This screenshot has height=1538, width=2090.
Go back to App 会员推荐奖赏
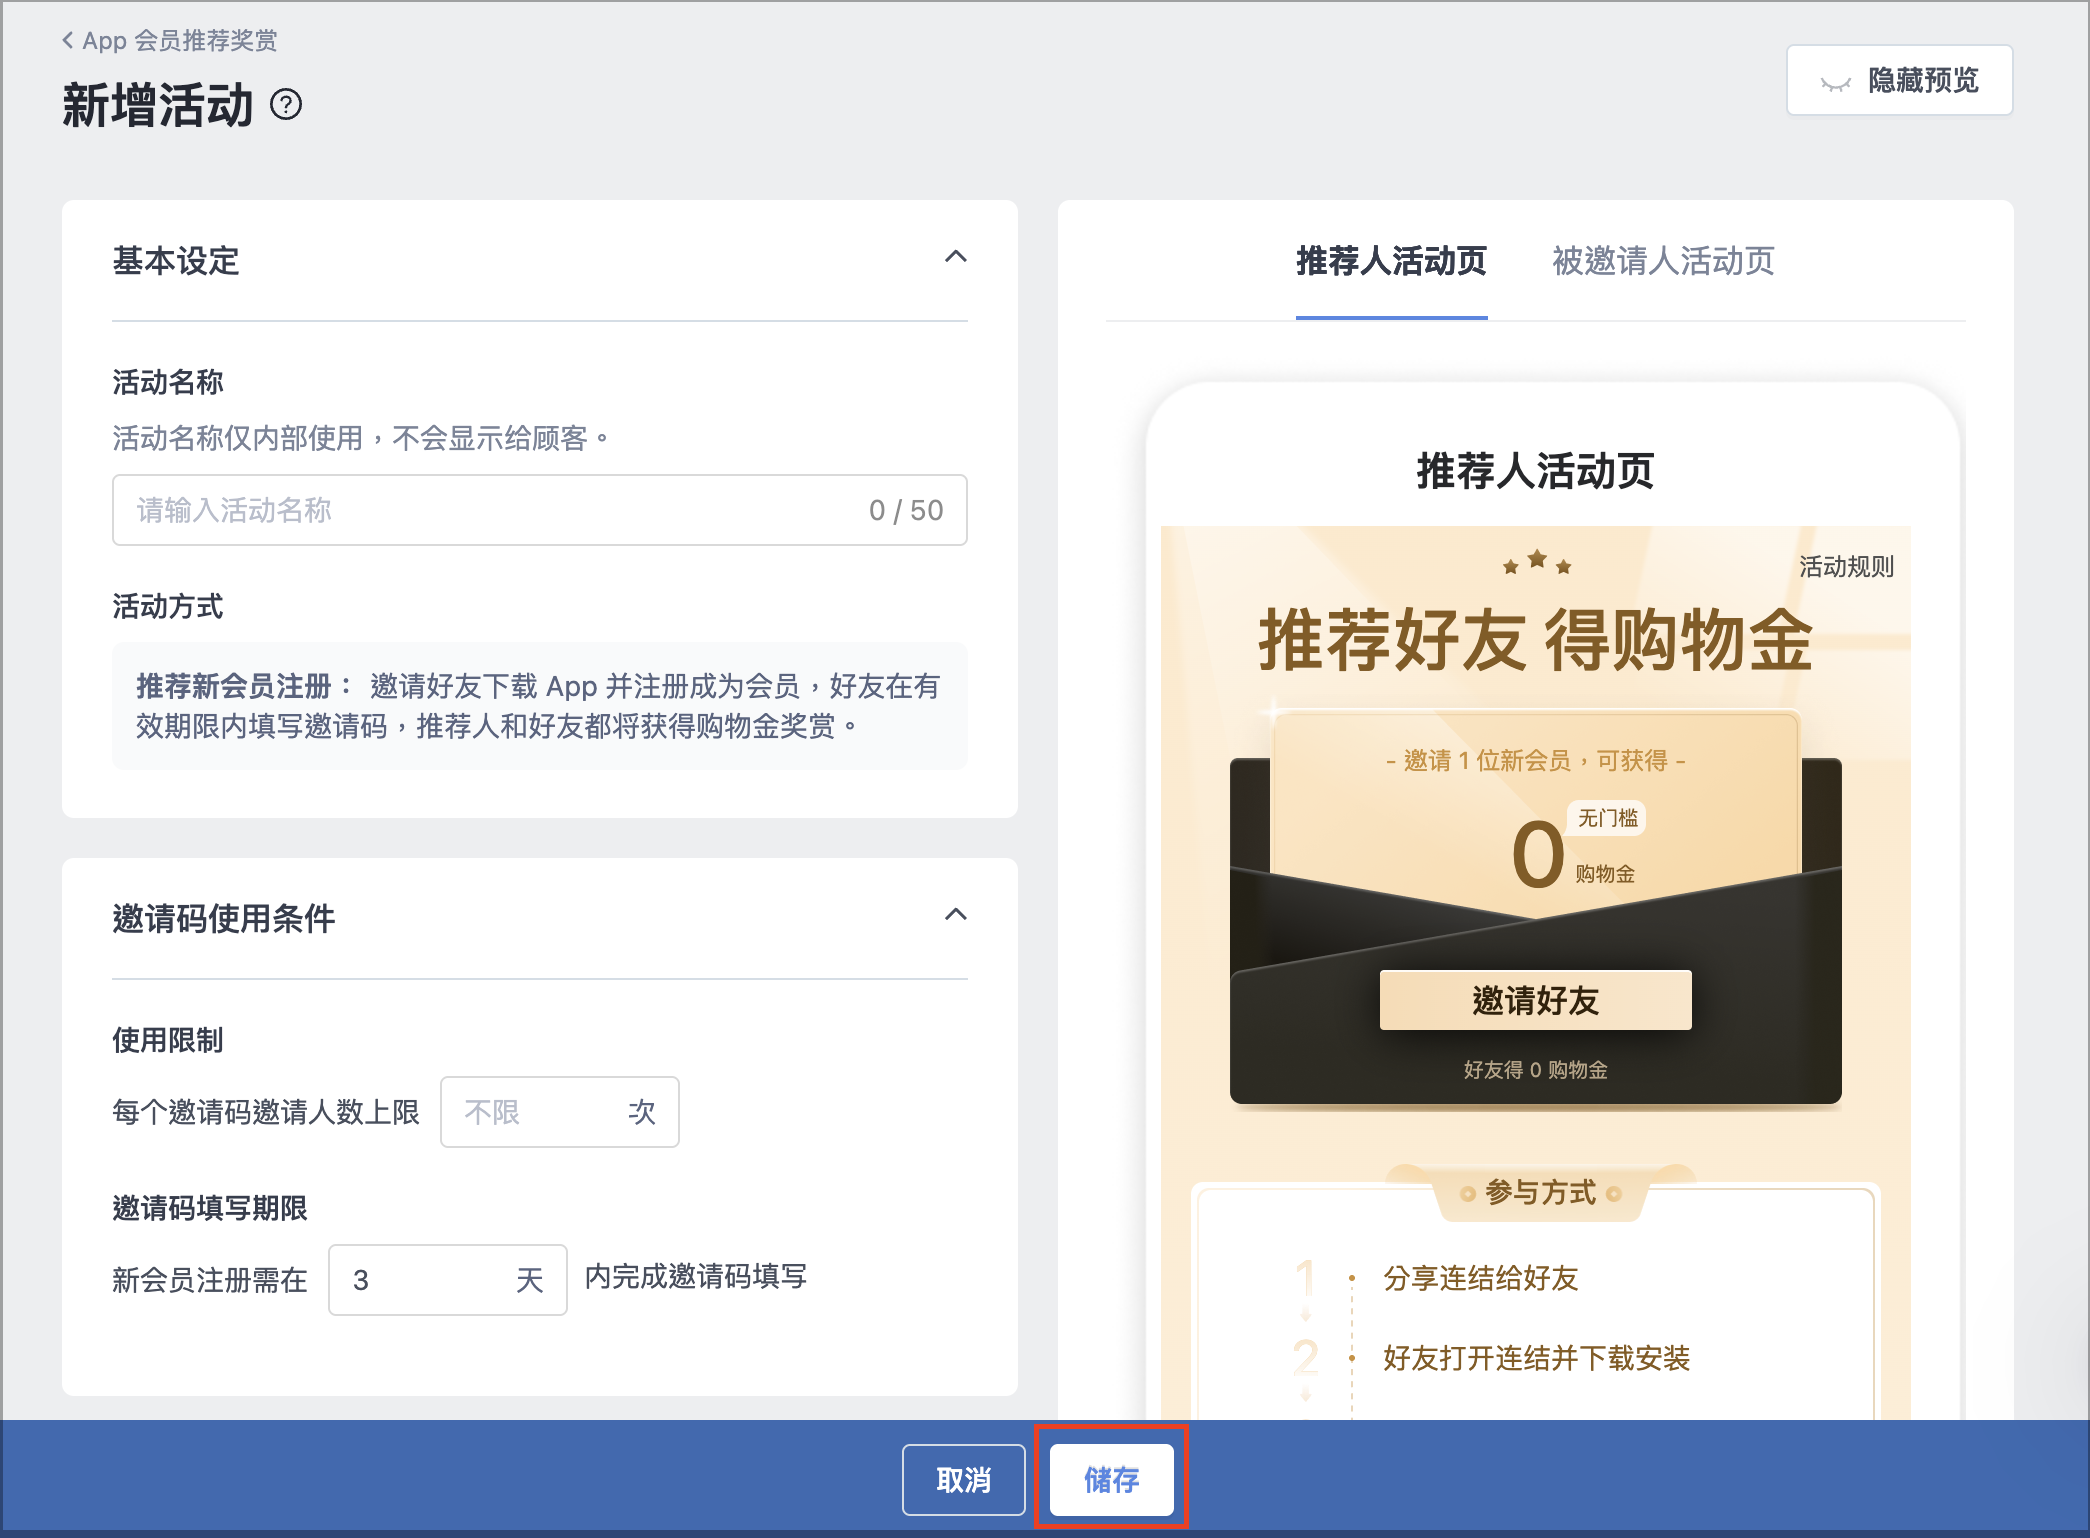click(x=170, y=40)
